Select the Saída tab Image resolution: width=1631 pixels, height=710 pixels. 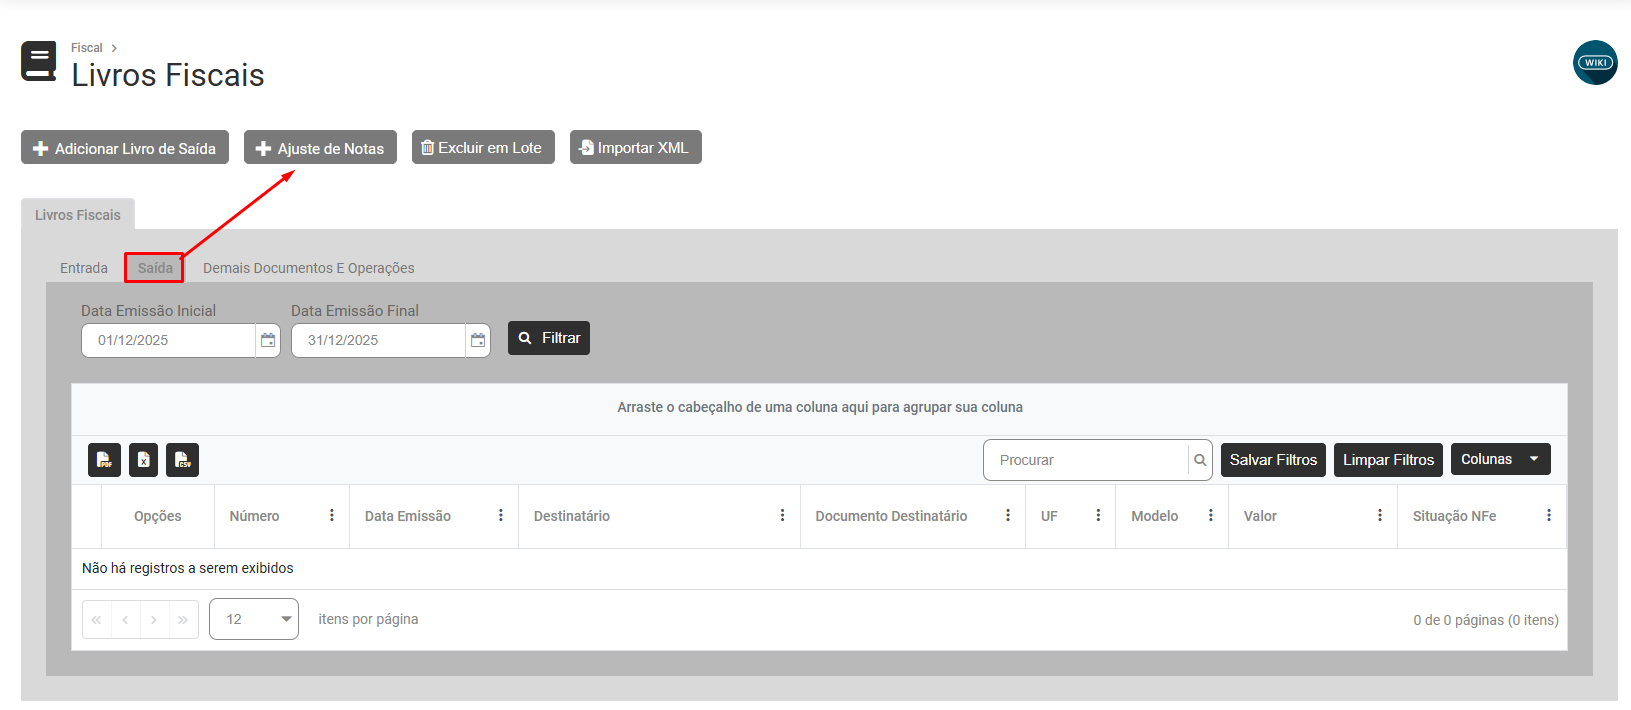pyautogui.click(x=155, y=268)
